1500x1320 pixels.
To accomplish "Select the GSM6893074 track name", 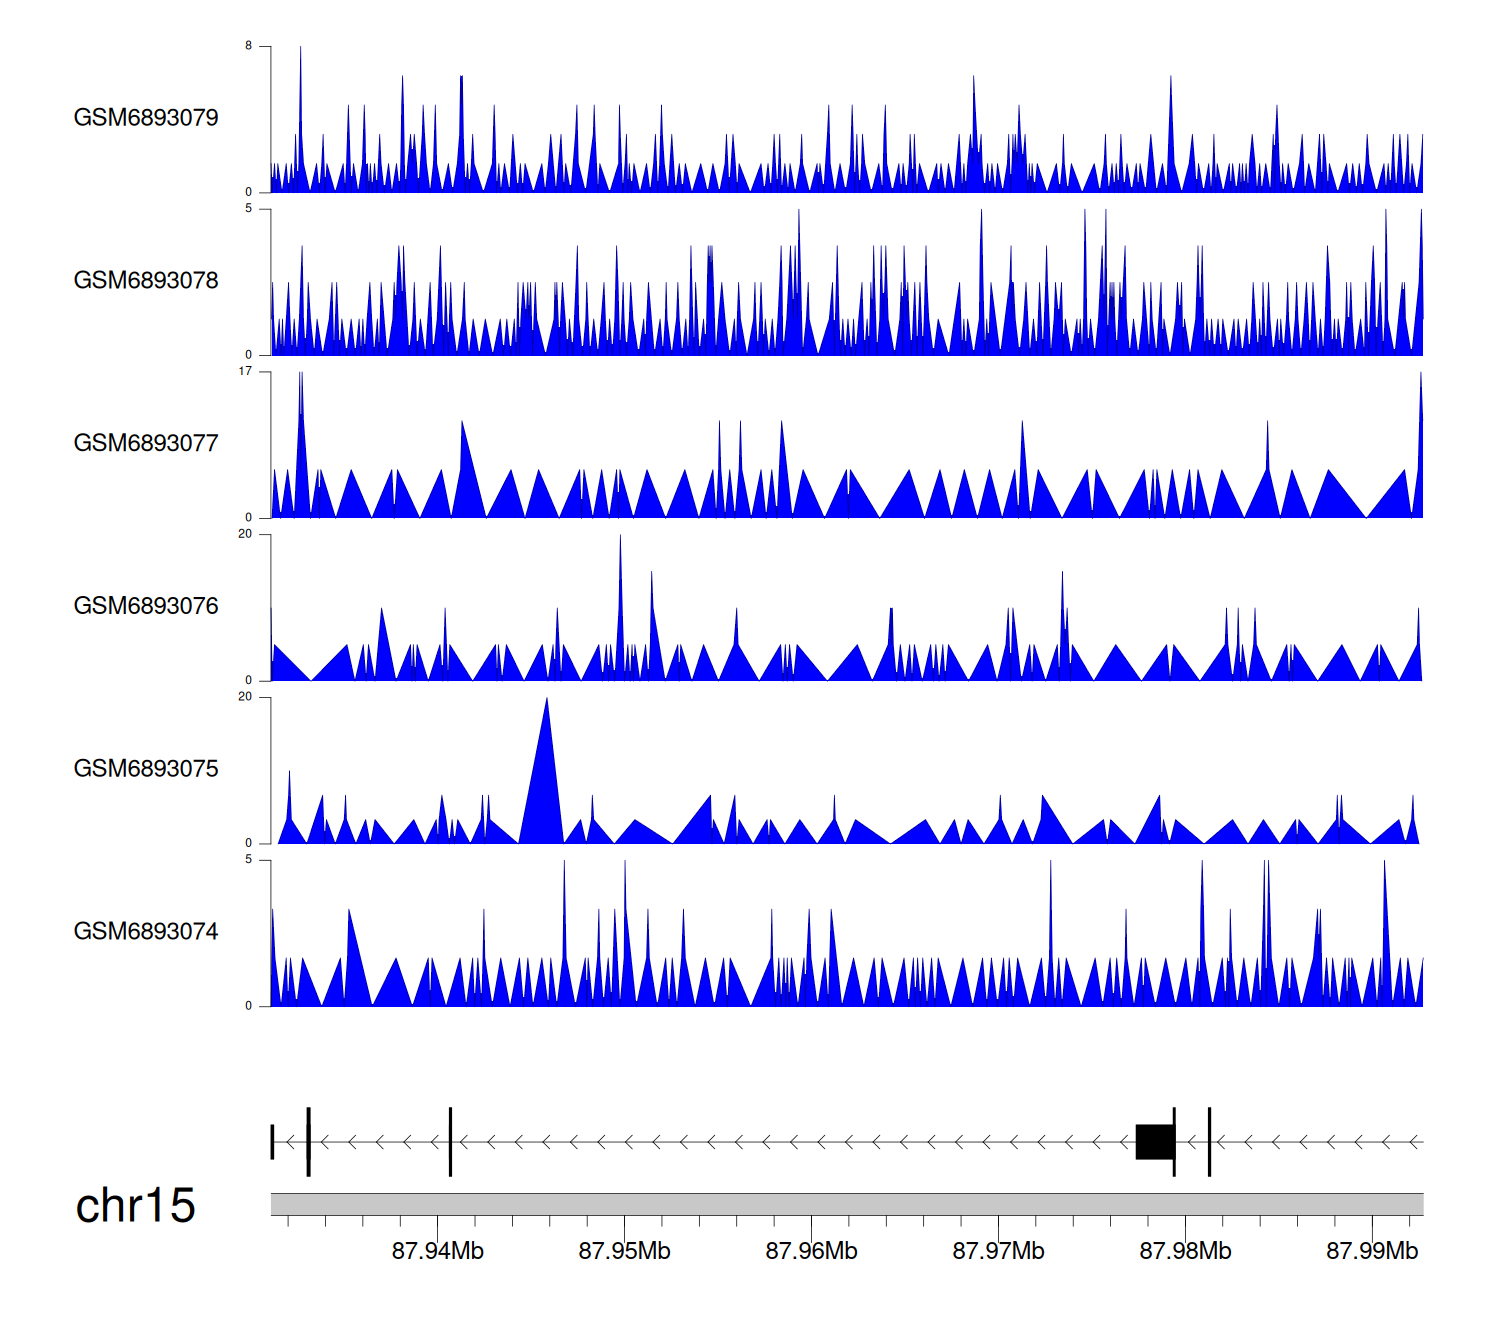I will click(146, 932).
